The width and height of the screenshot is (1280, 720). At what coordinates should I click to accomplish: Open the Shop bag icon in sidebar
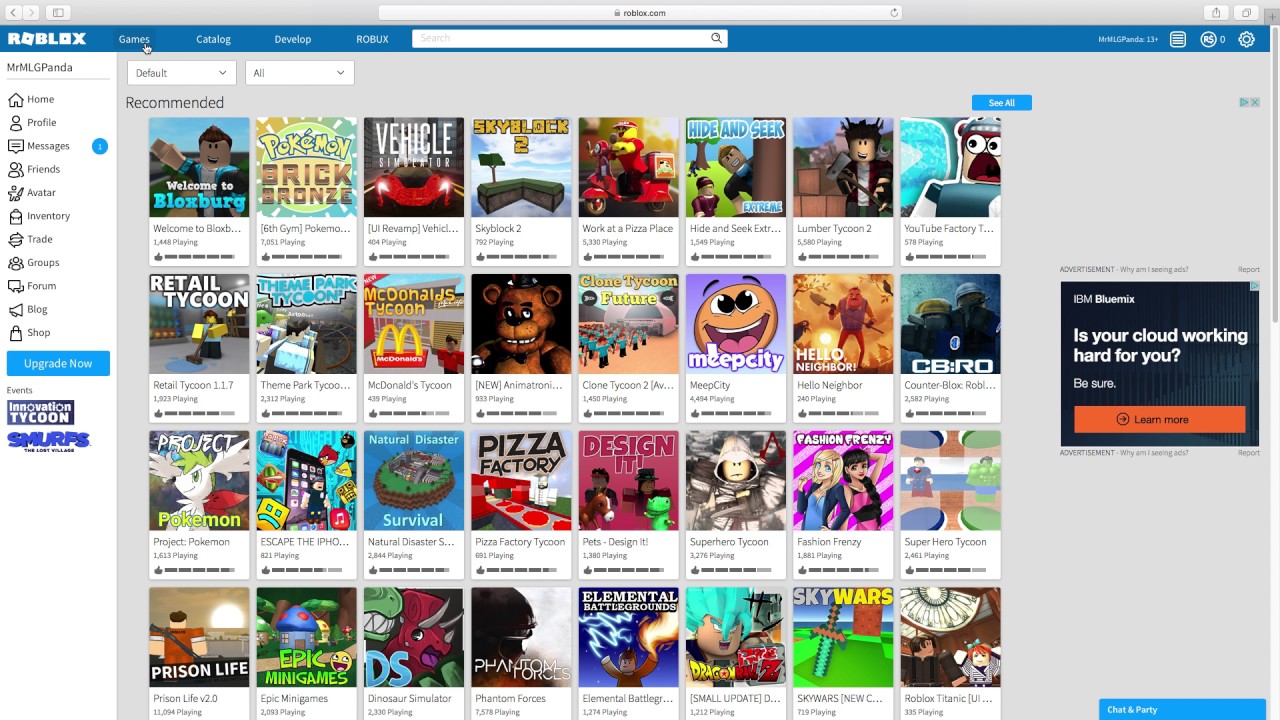pos(15,332)
